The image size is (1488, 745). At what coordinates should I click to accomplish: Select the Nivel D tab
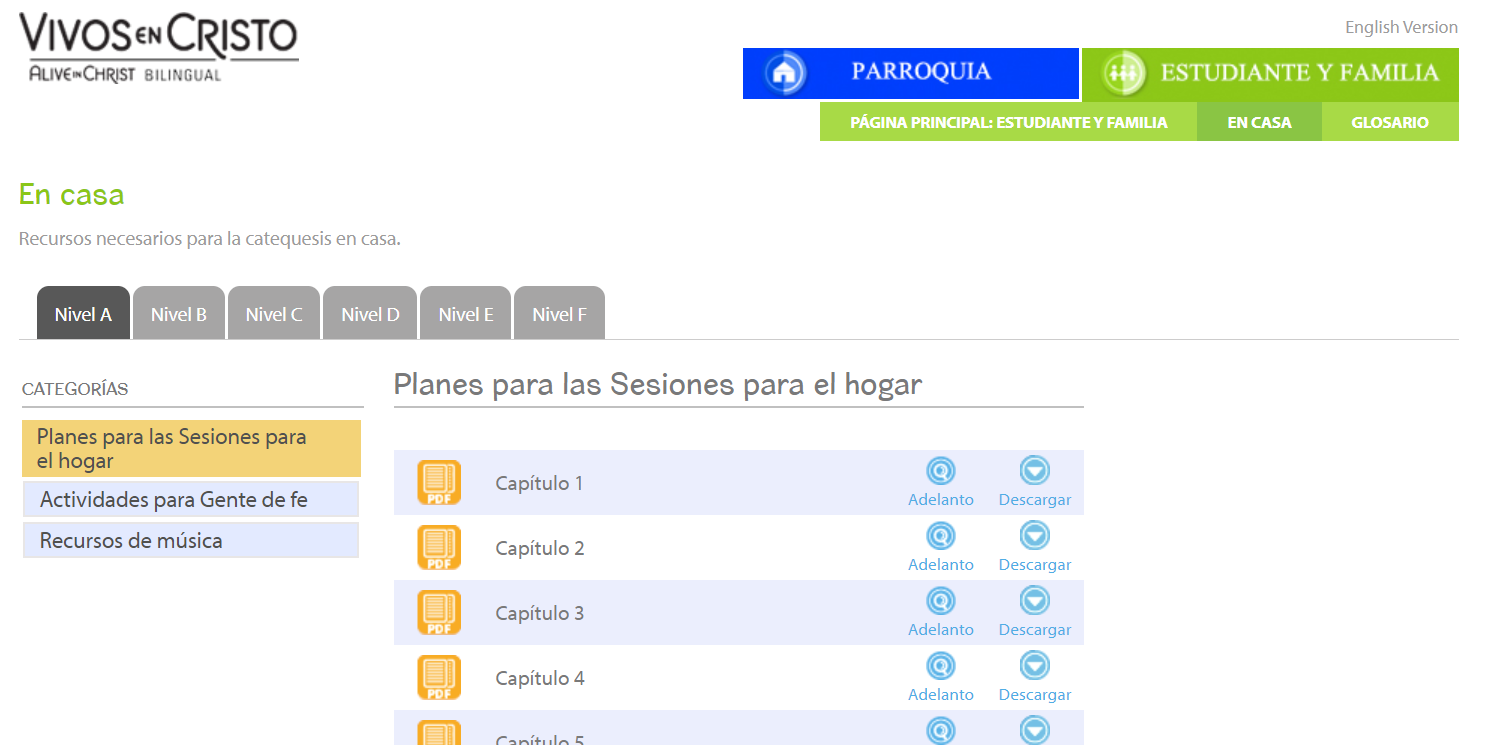[370, 313]
